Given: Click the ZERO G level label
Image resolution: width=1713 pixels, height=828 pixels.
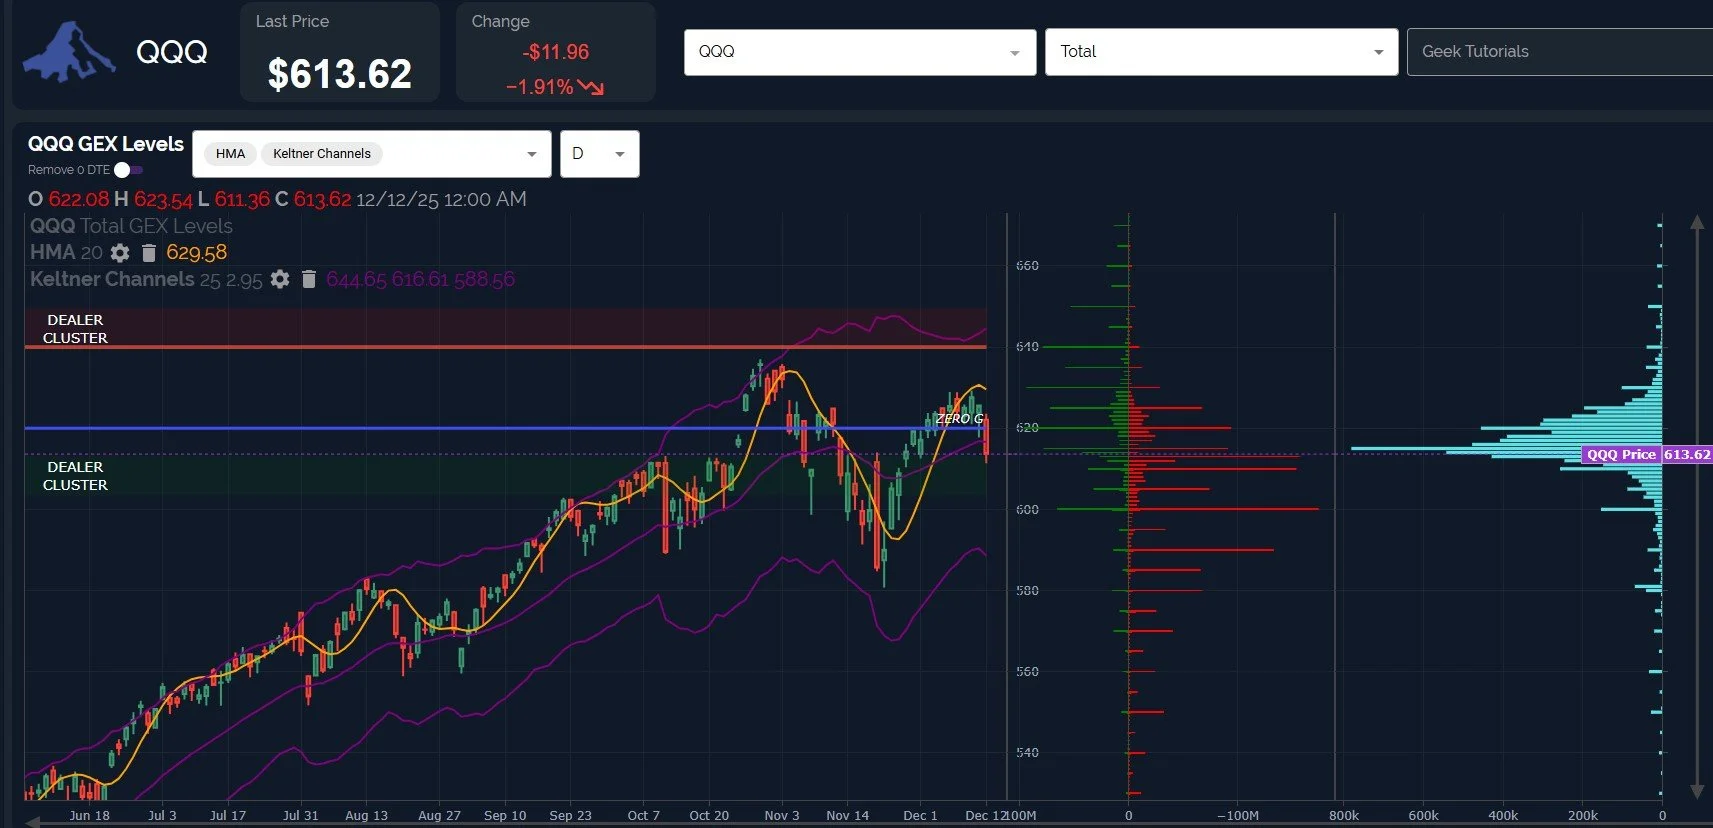Looking at the screenshot, I should coord(960,418).
